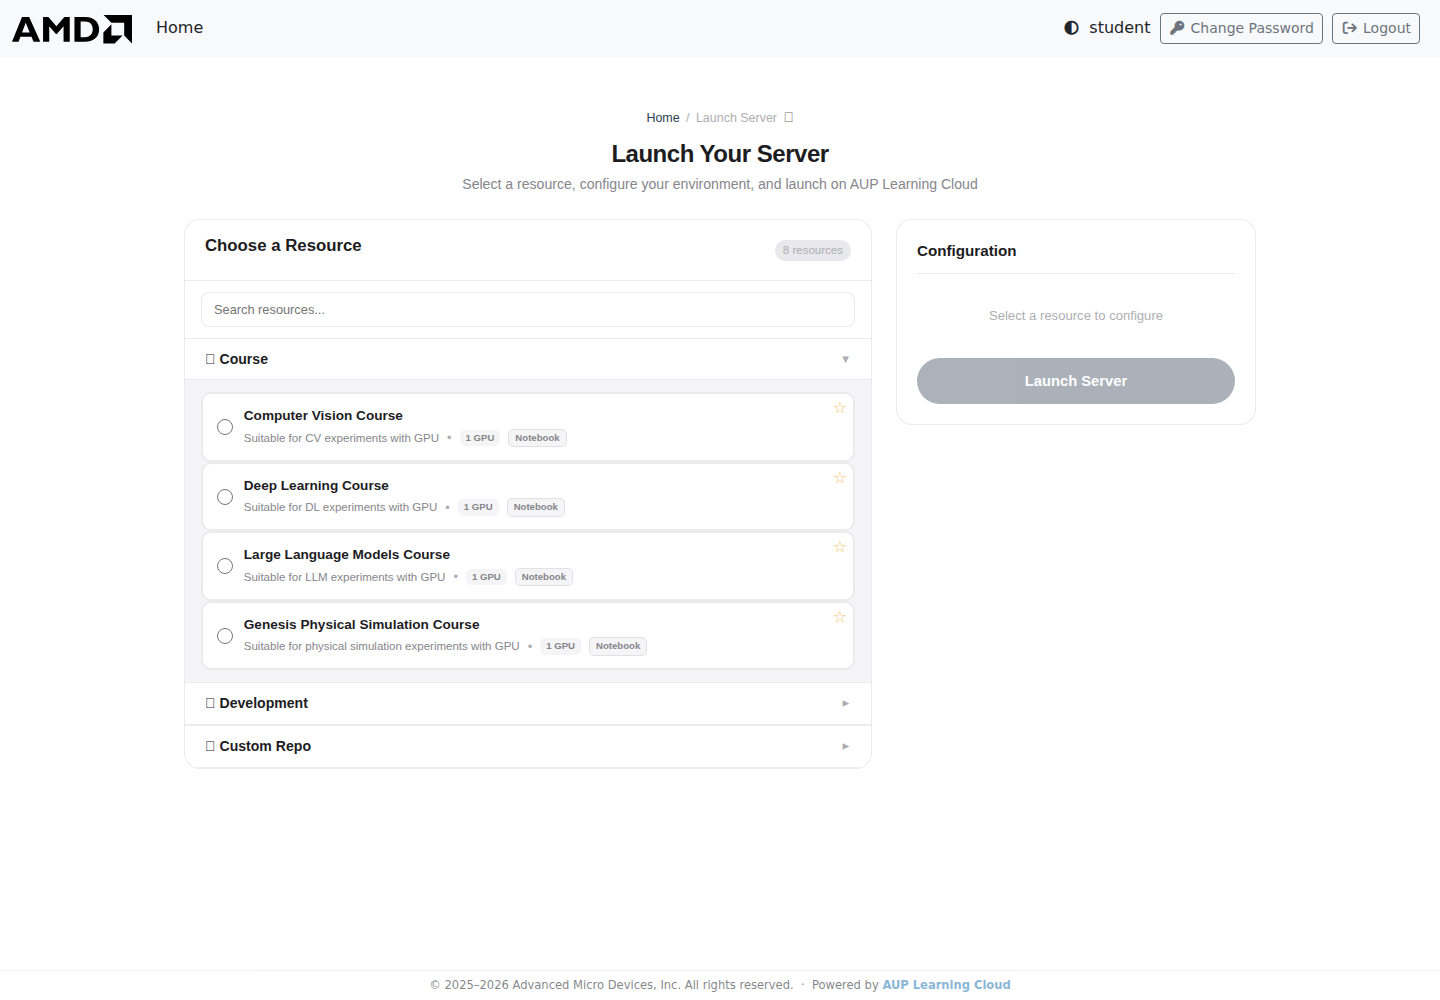Open the AUP Learning Cloud footer link
Viewport: 1440px width, 1000px height.
(946, 985)
